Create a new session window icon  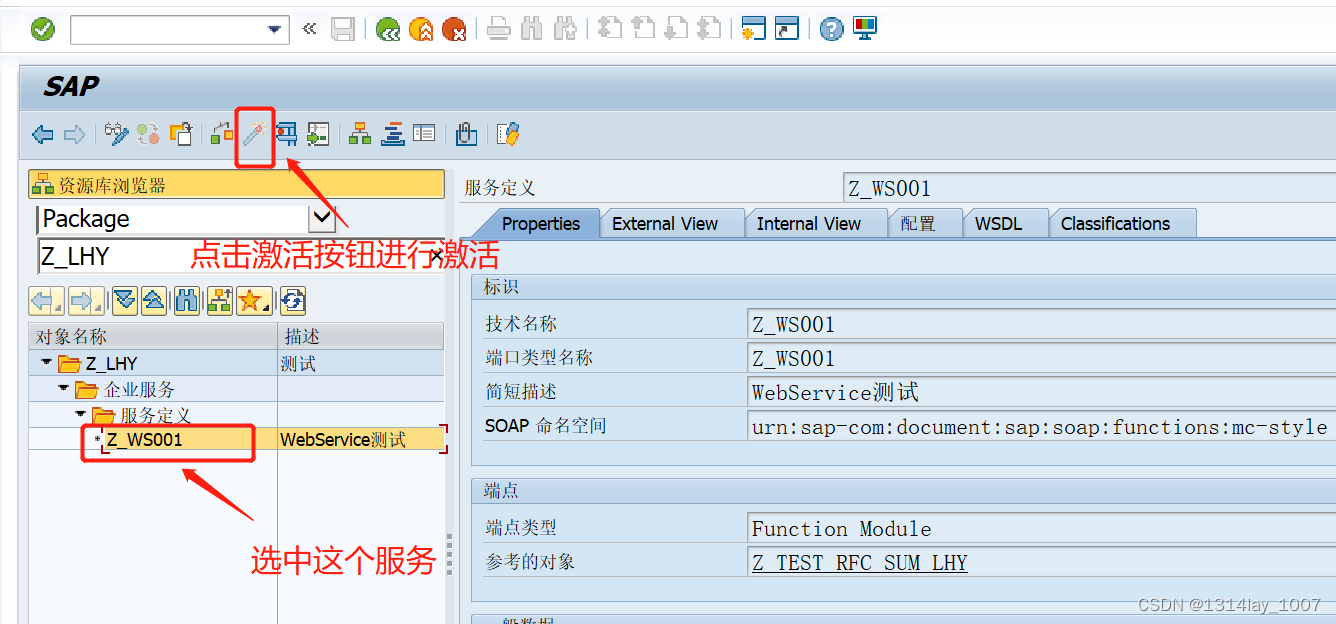point(753,29)
